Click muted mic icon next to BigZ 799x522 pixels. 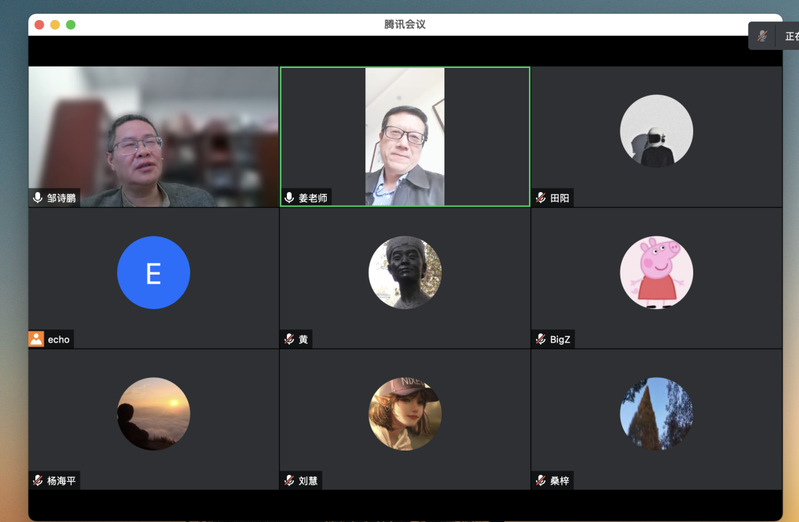541,340
